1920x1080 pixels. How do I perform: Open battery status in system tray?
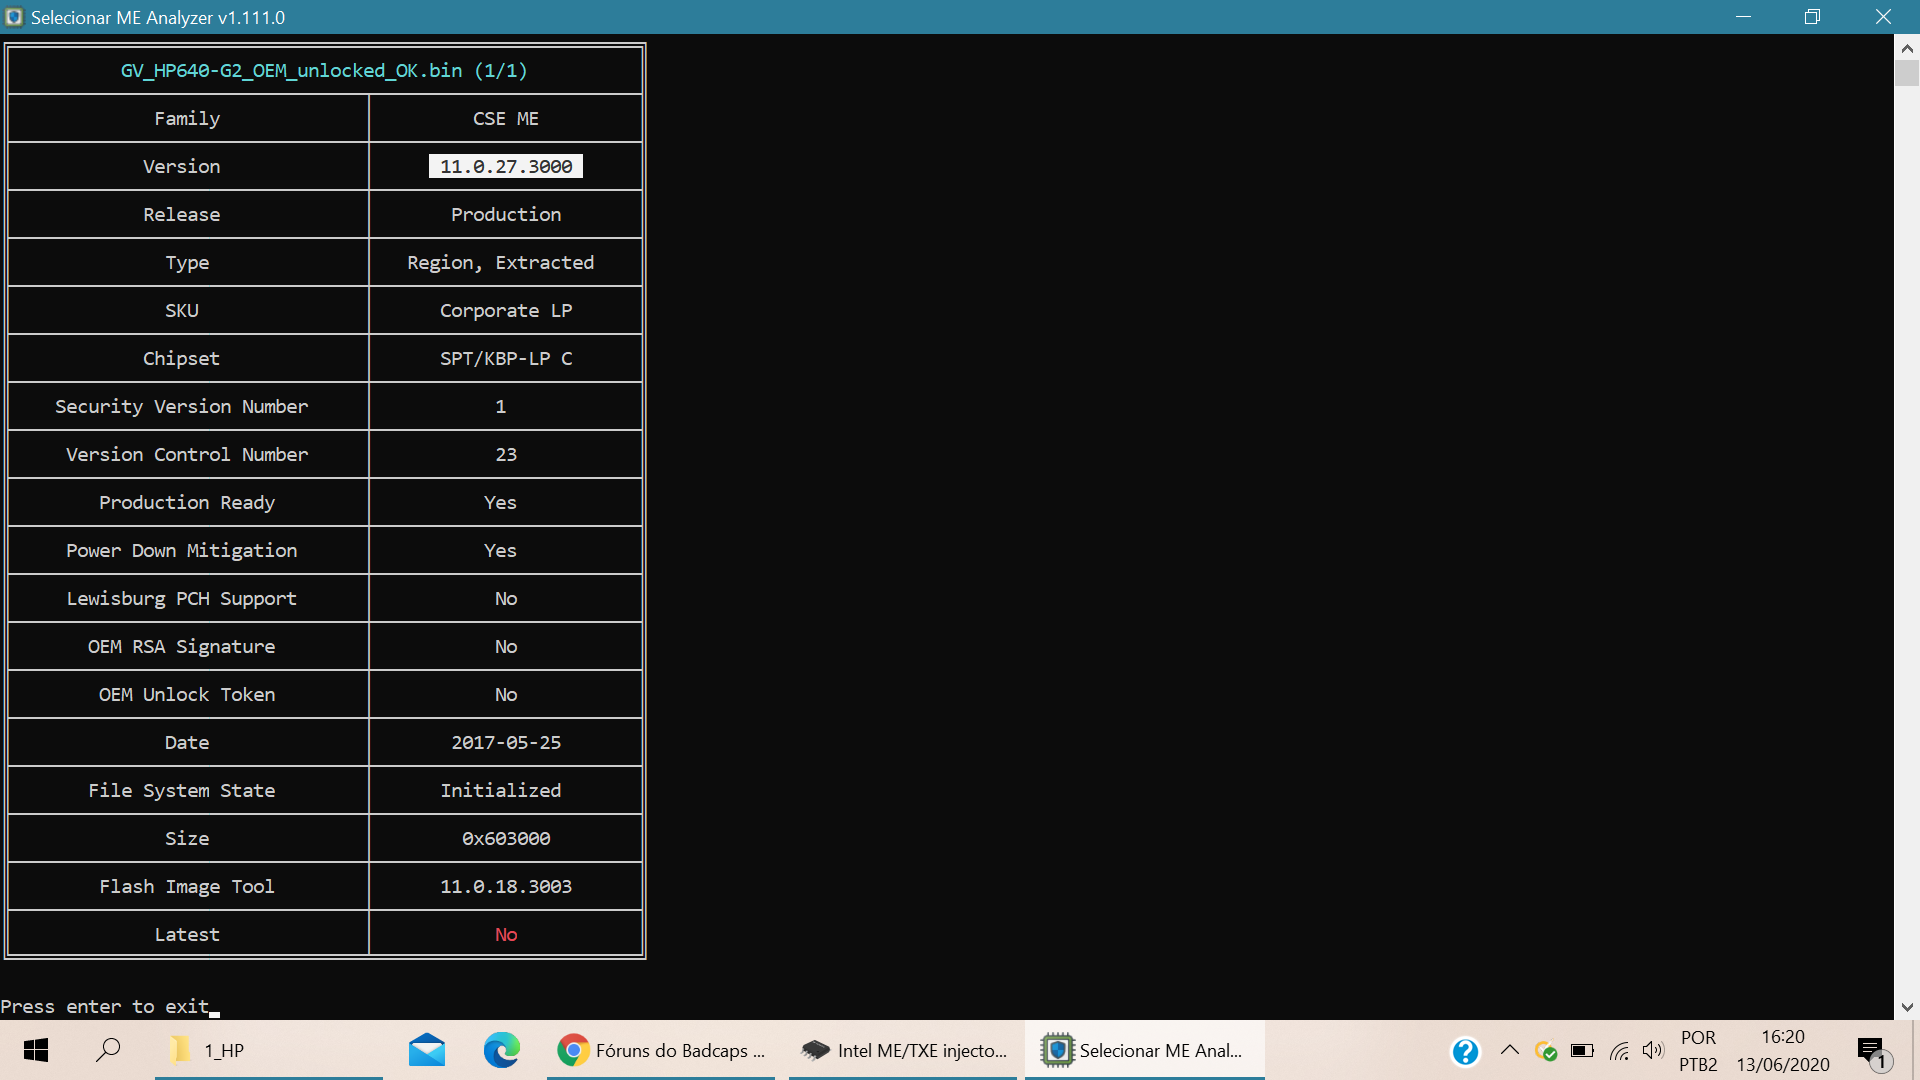pyautogui.click(x=1582, y=1051)
